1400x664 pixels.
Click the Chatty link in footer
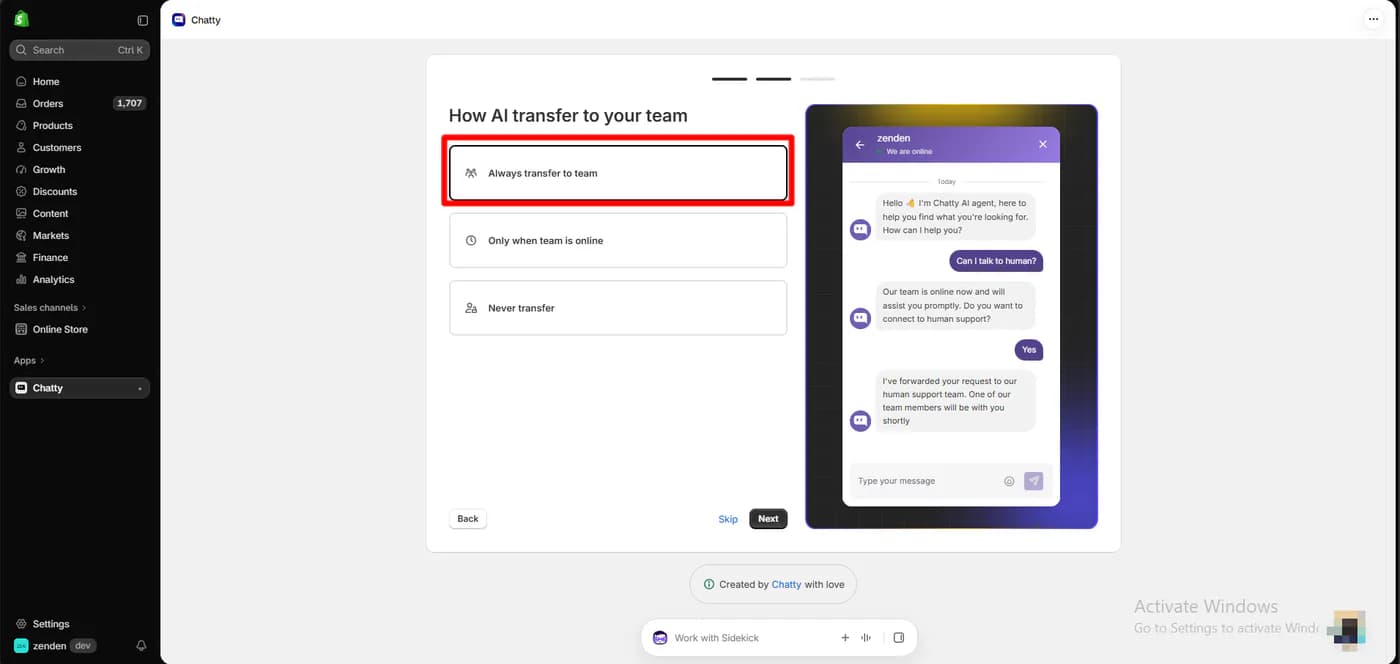click(x=786, y=585)
